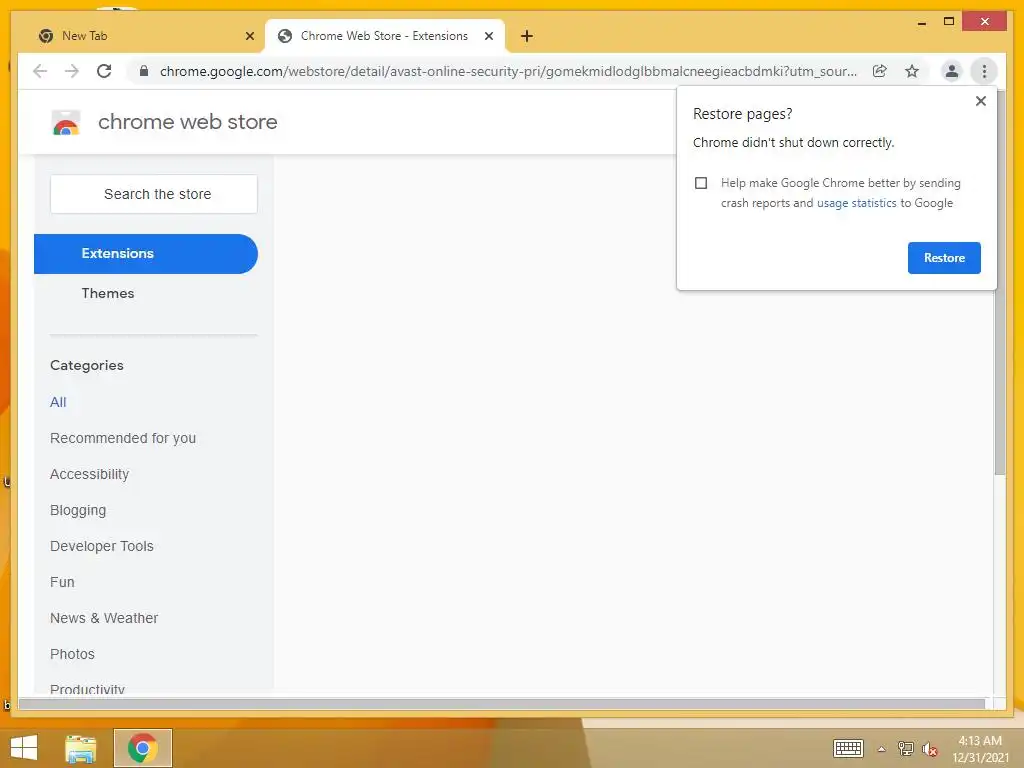View site security padlock info
Screen dimensions: 1024x768
(144, 71)
